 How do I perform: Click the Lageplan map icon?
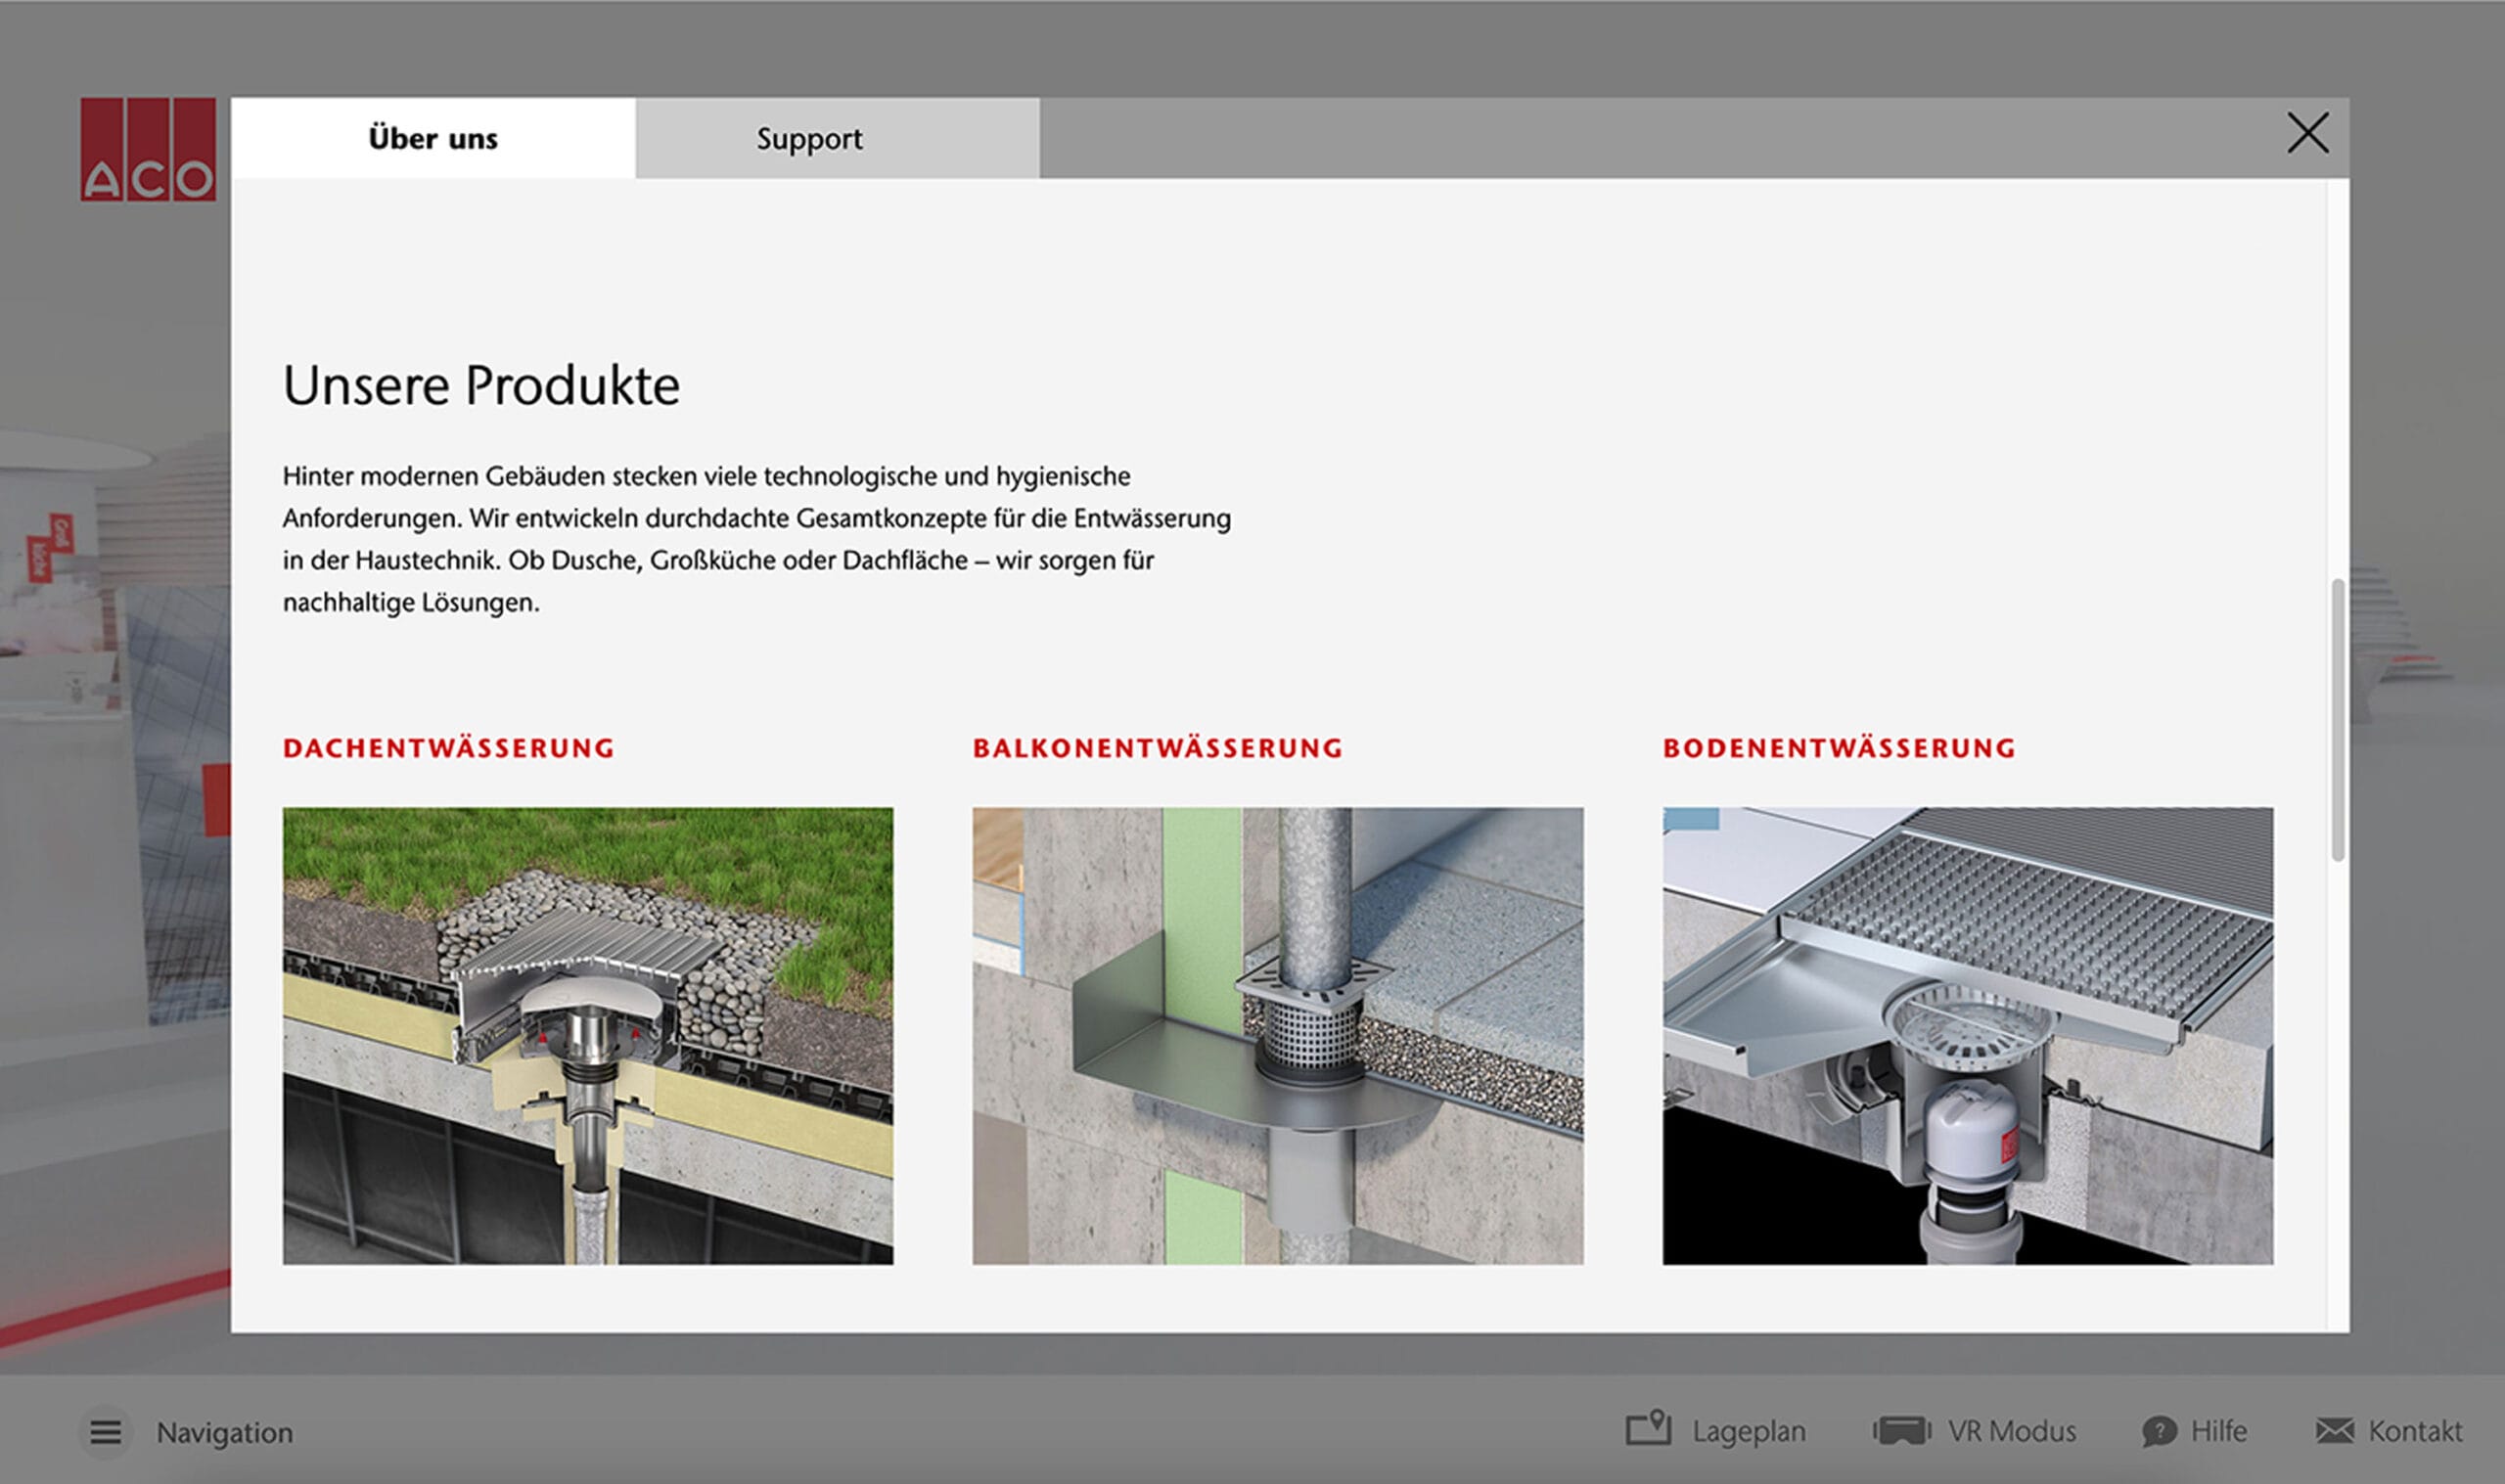1648,1428
